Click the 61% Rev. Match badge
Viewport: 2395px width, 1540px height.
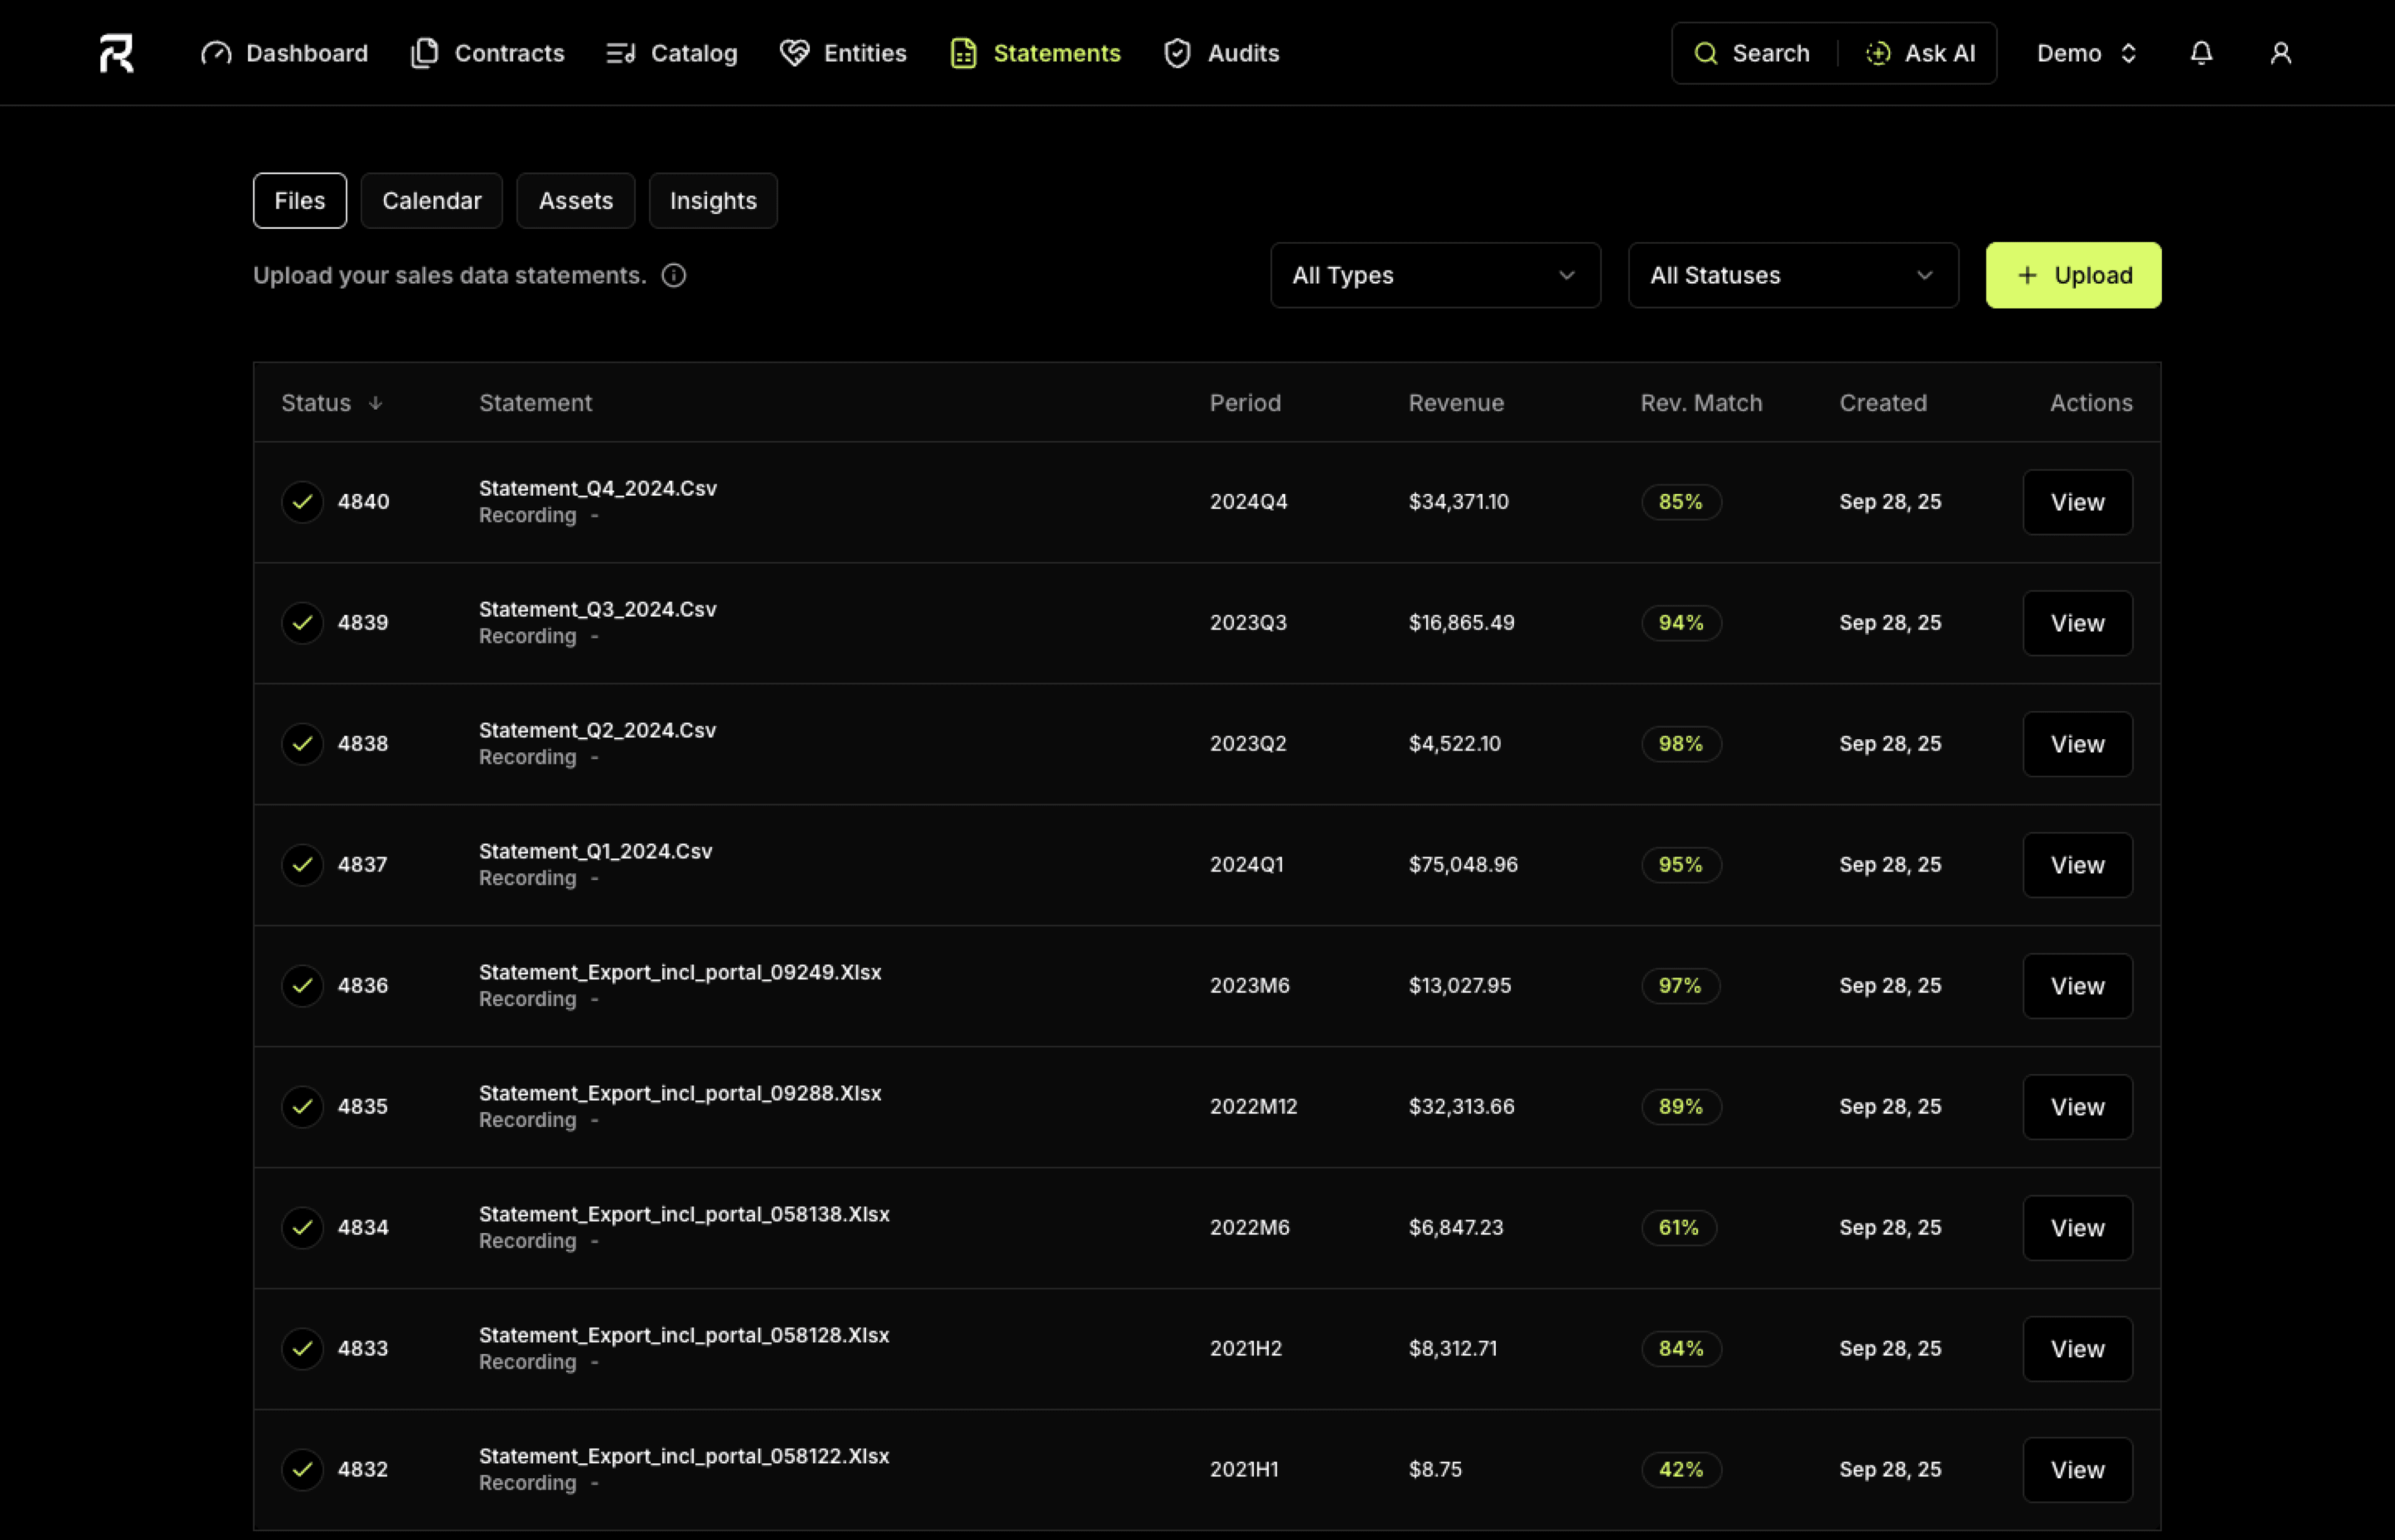pyautogui.click(x=1679, y=1228)
